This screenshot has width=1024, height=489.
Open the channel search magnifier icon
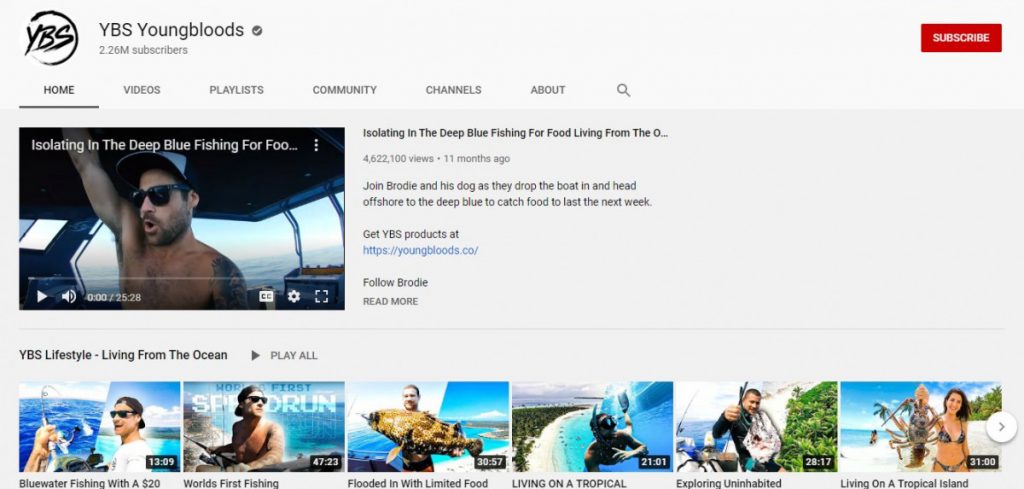pyautogui.click(x=624, y=90)
